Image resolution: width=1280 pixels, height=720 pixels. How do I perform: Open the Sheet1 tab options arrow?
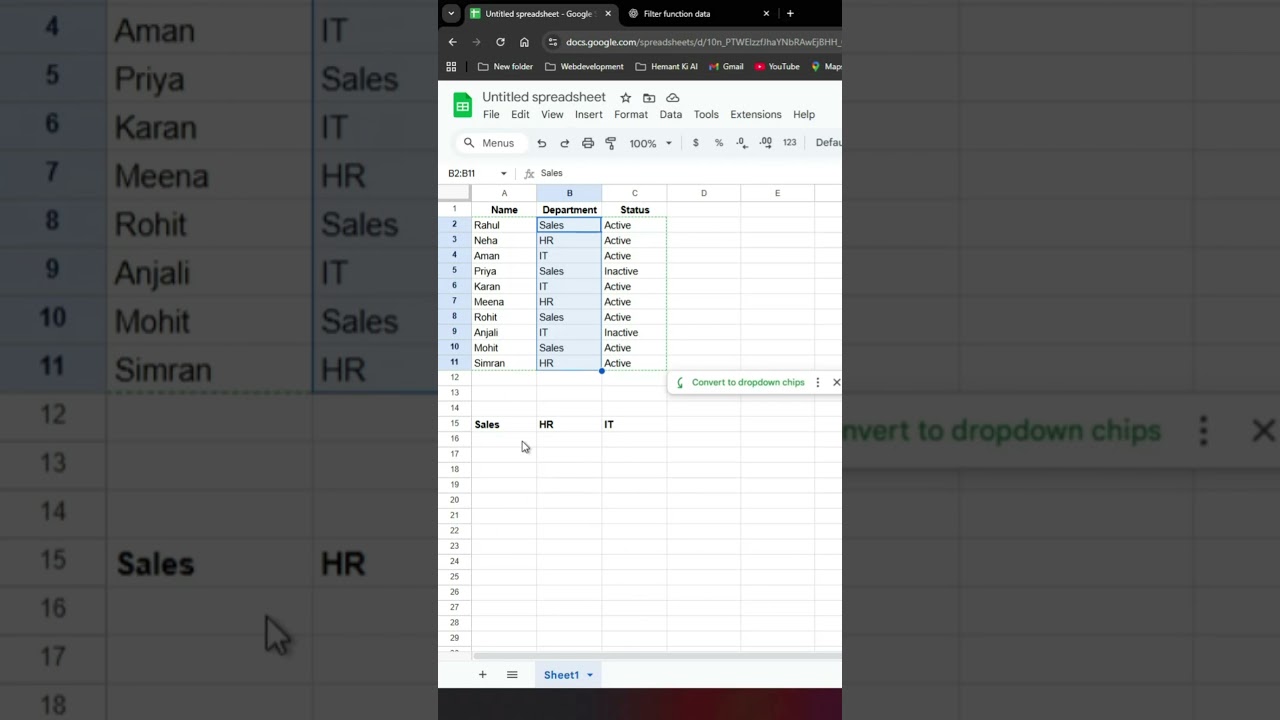pos(590,675)
